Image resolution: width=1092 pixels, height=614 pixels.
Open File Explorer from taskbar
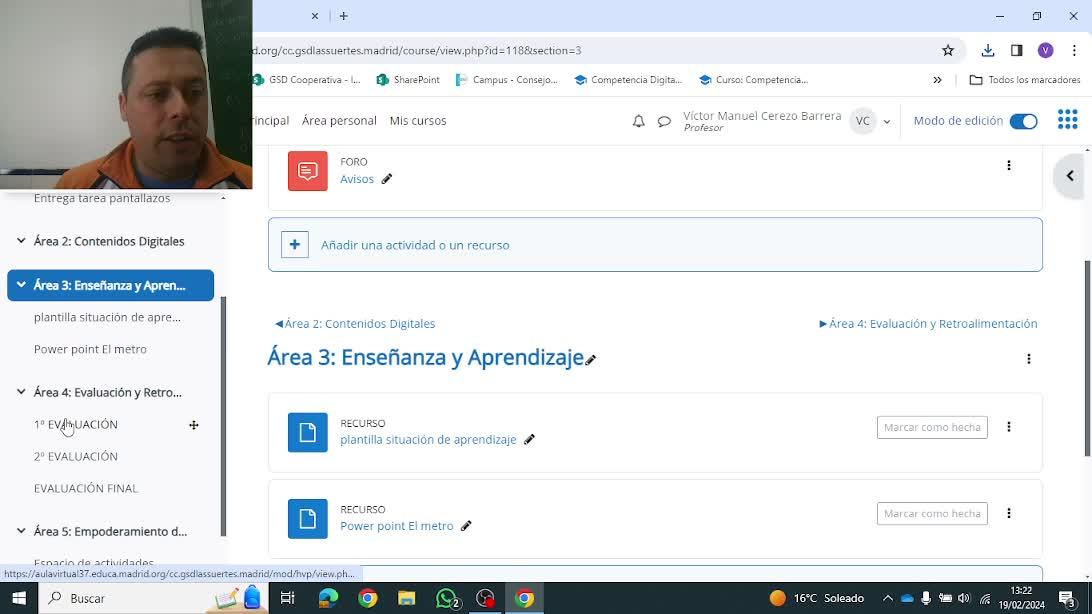(x=406, y=598)
